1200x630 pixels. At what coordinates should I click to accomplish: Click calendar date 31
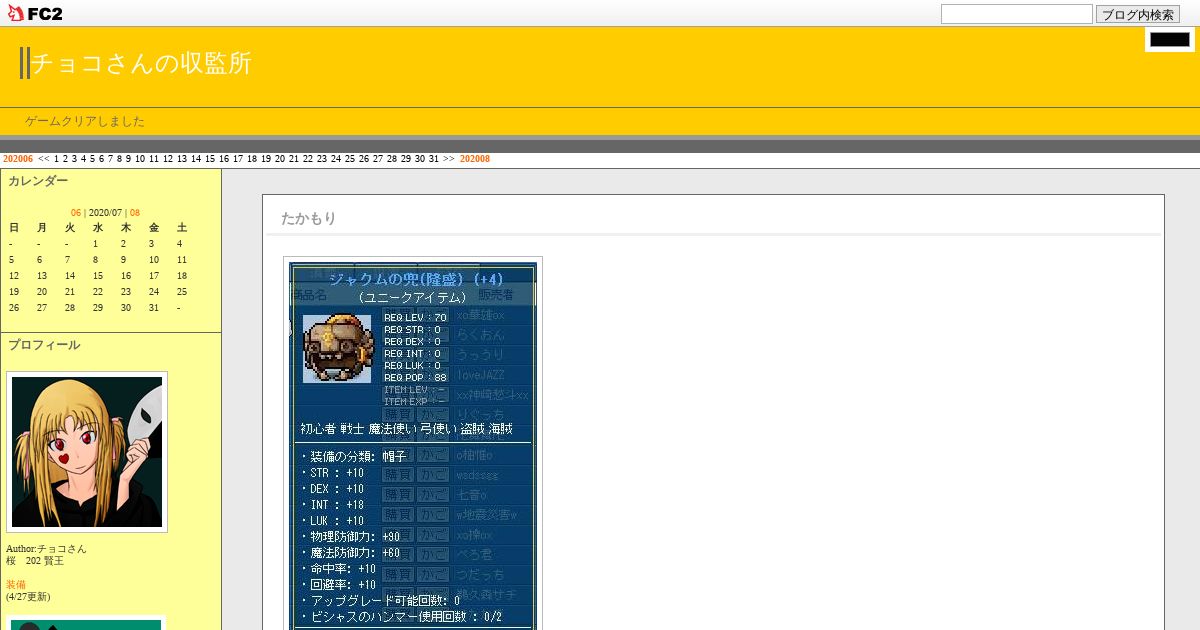pos(154,307)
